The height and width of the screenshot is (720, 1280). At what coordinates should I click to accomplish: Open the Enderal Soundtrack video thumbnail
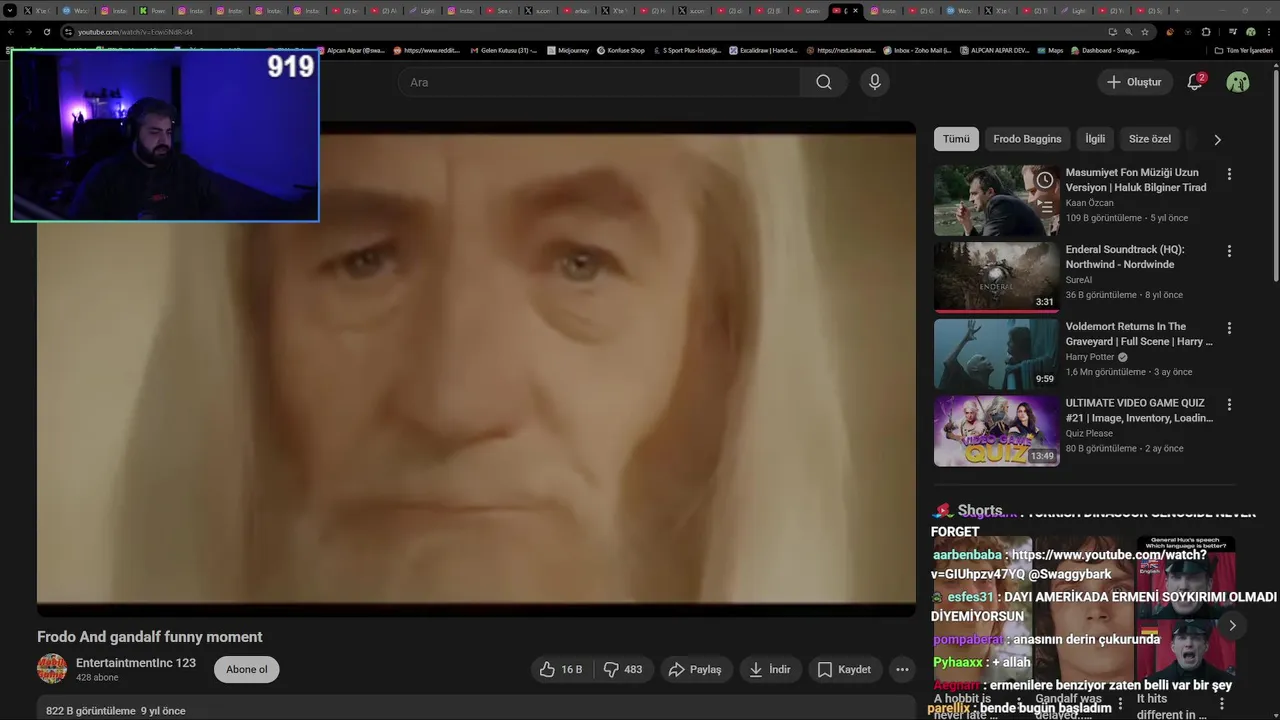[x=996, y=277]
